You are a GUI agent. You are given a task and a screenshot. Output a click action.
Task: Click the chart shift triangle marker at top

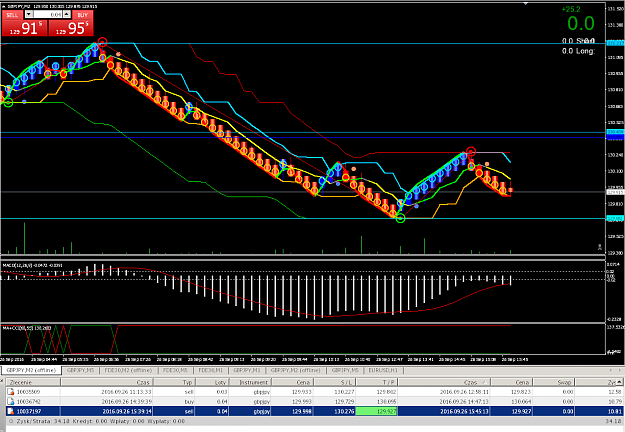click(526, 4)
